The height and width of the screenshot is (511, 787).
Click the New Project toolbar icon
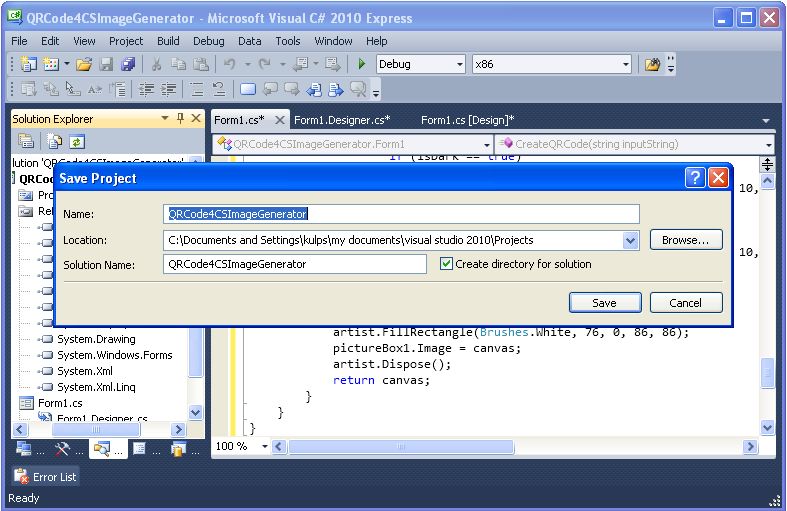click(29, 64)
